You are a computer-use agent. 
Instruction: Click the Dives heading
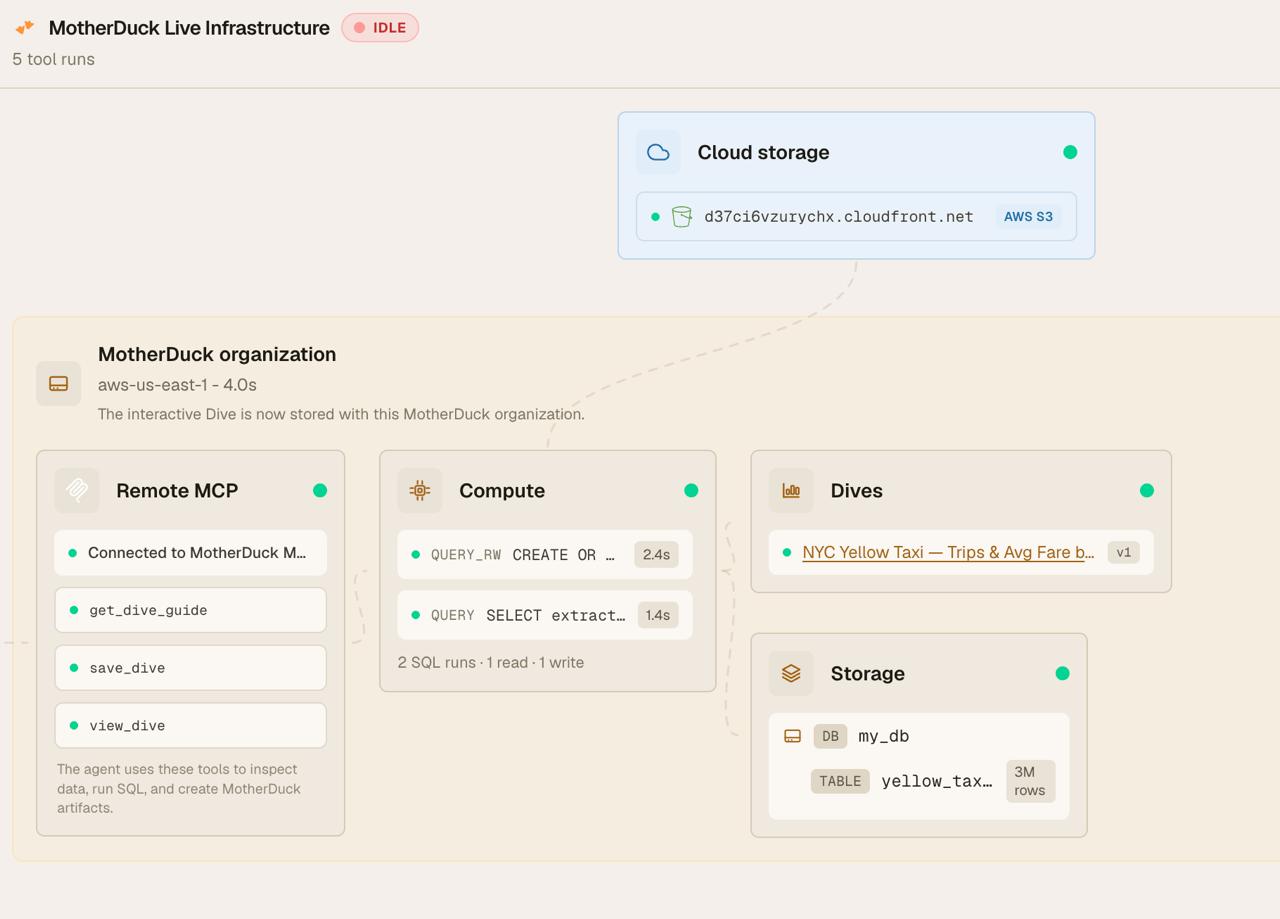857,490
